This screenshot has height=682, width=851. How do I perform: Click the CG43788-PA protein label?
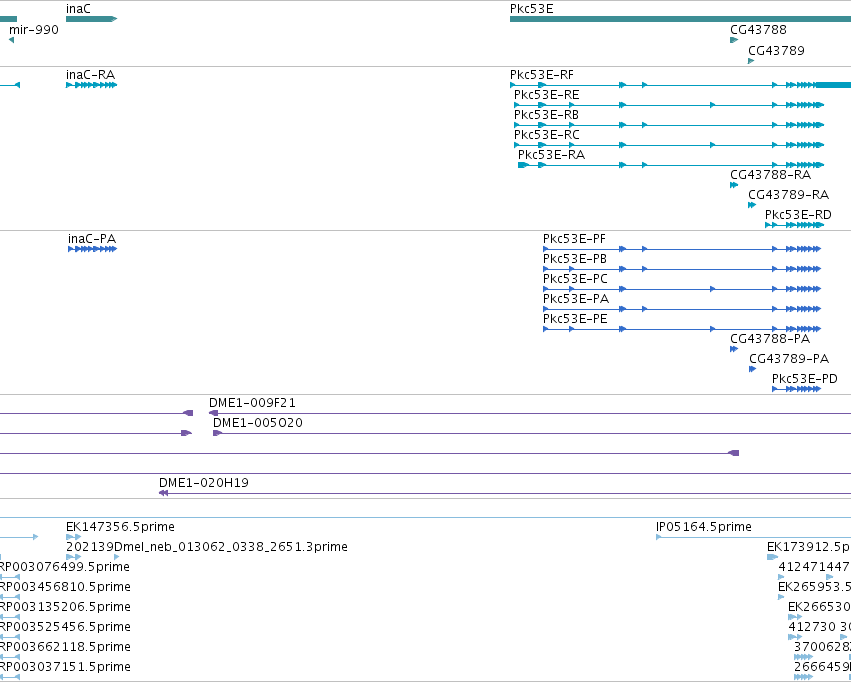(770, 339)
